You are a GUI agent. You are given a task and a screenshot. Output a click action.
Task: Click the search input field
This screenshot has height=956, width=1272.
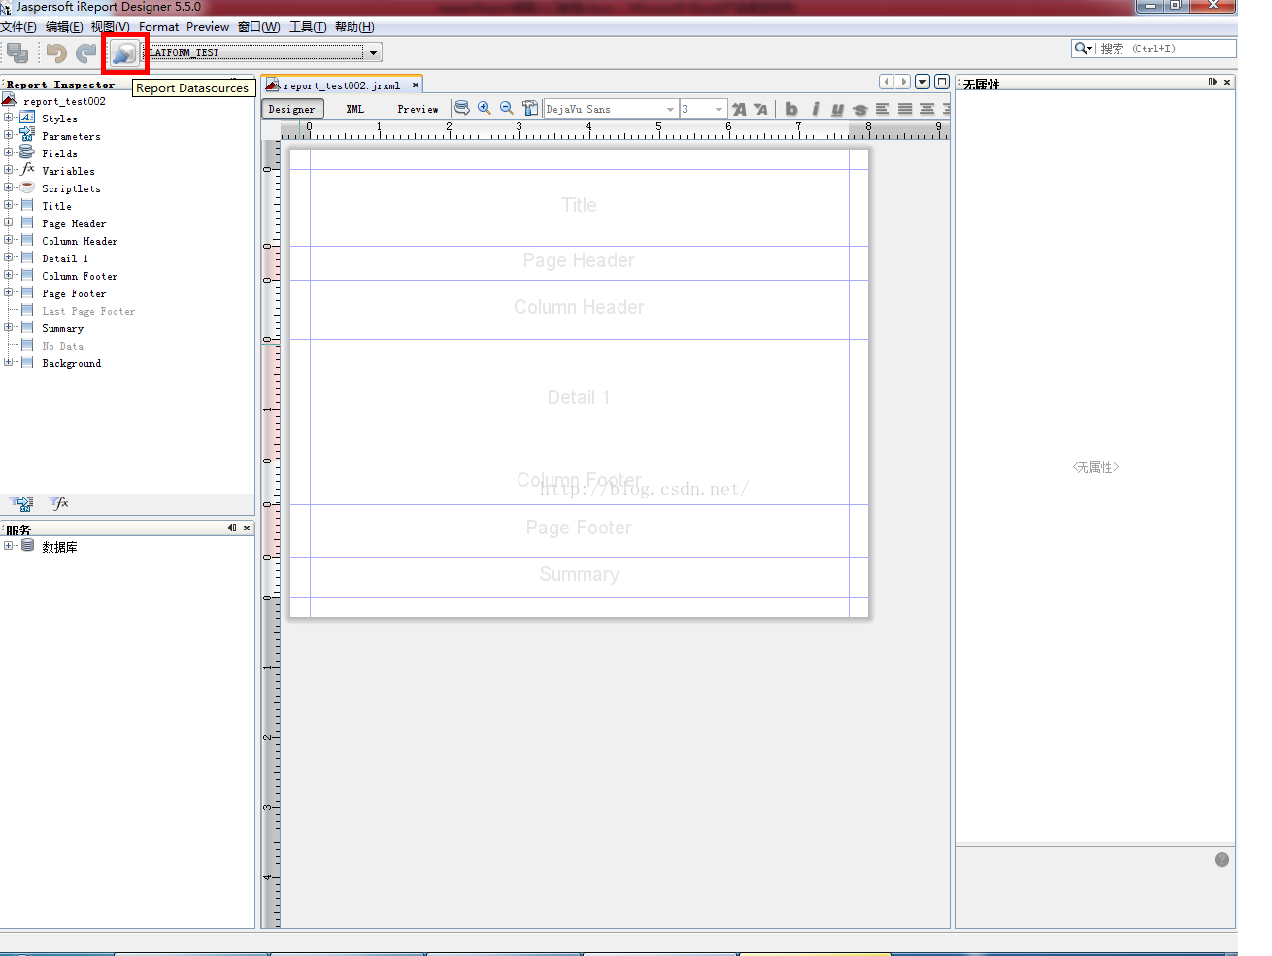tap(1166, 48)
